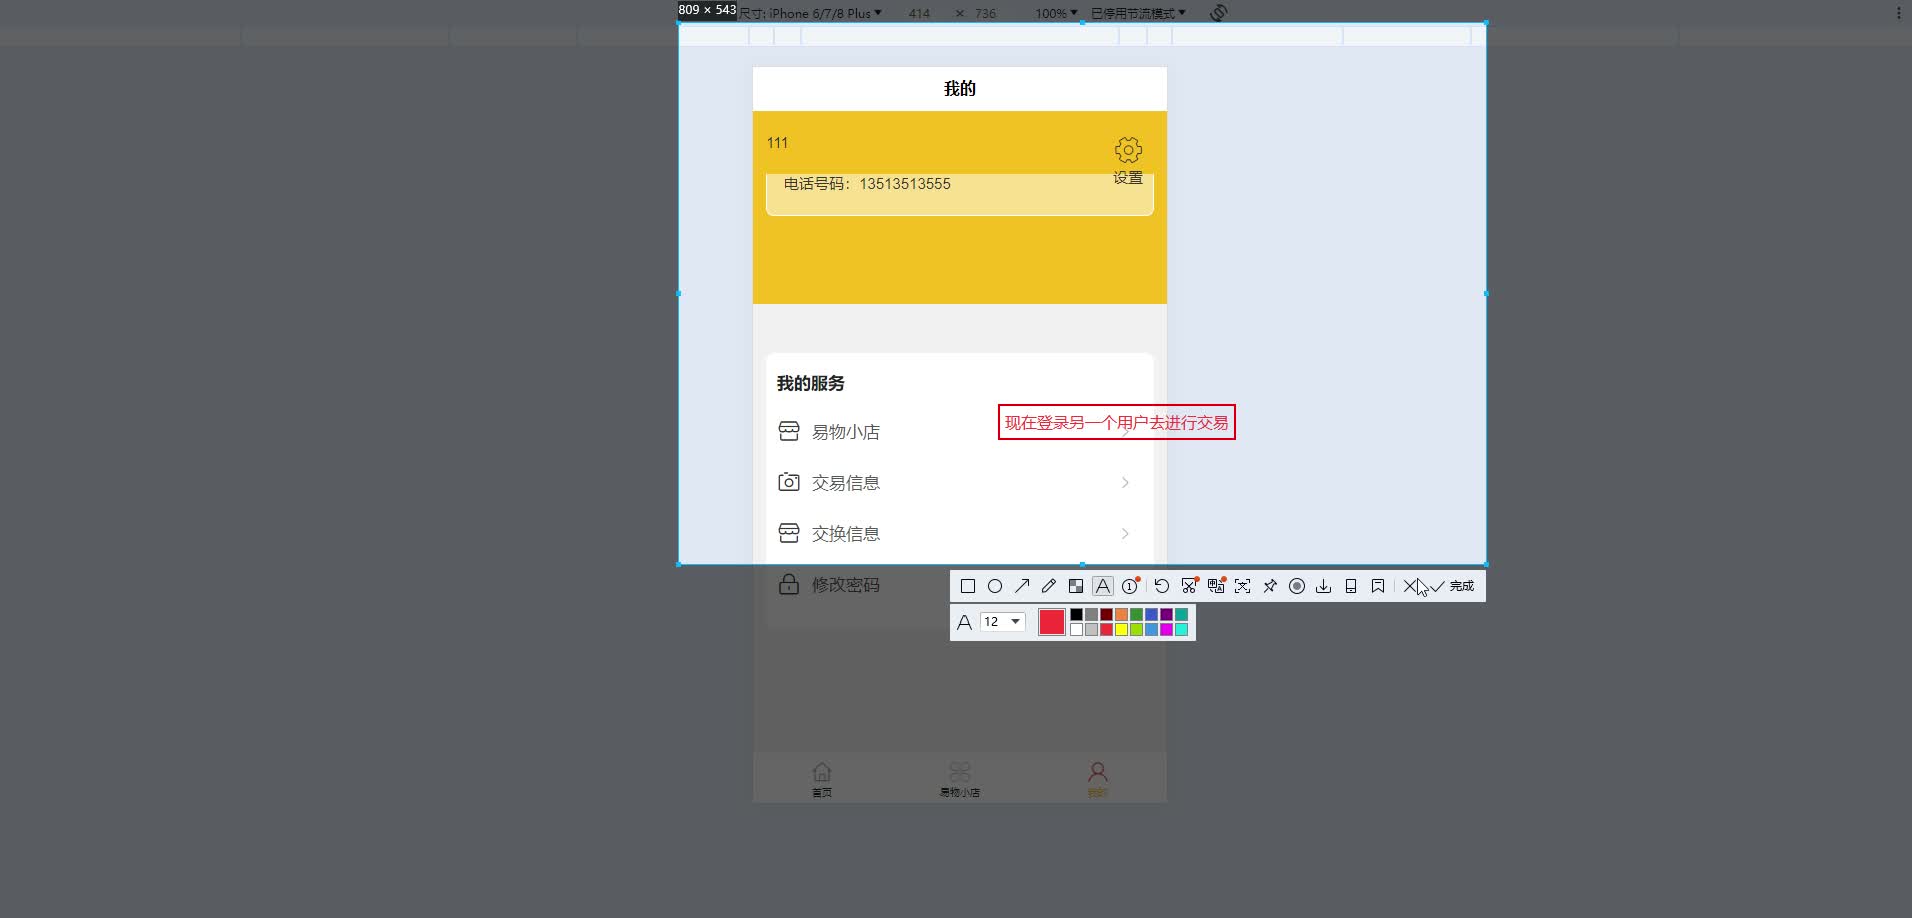Open the 交易信息 service row
The image size is (1912, 918).
coord(959,483)
